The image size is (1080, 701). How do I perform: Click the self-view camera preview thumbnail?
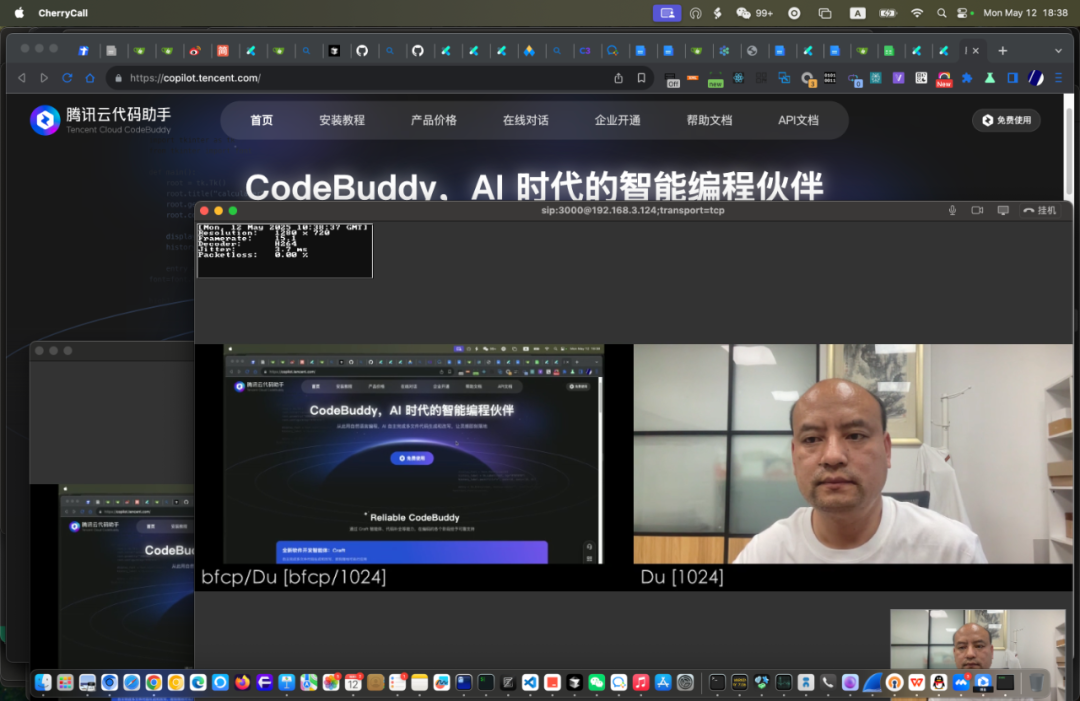[x=977, y=640]
